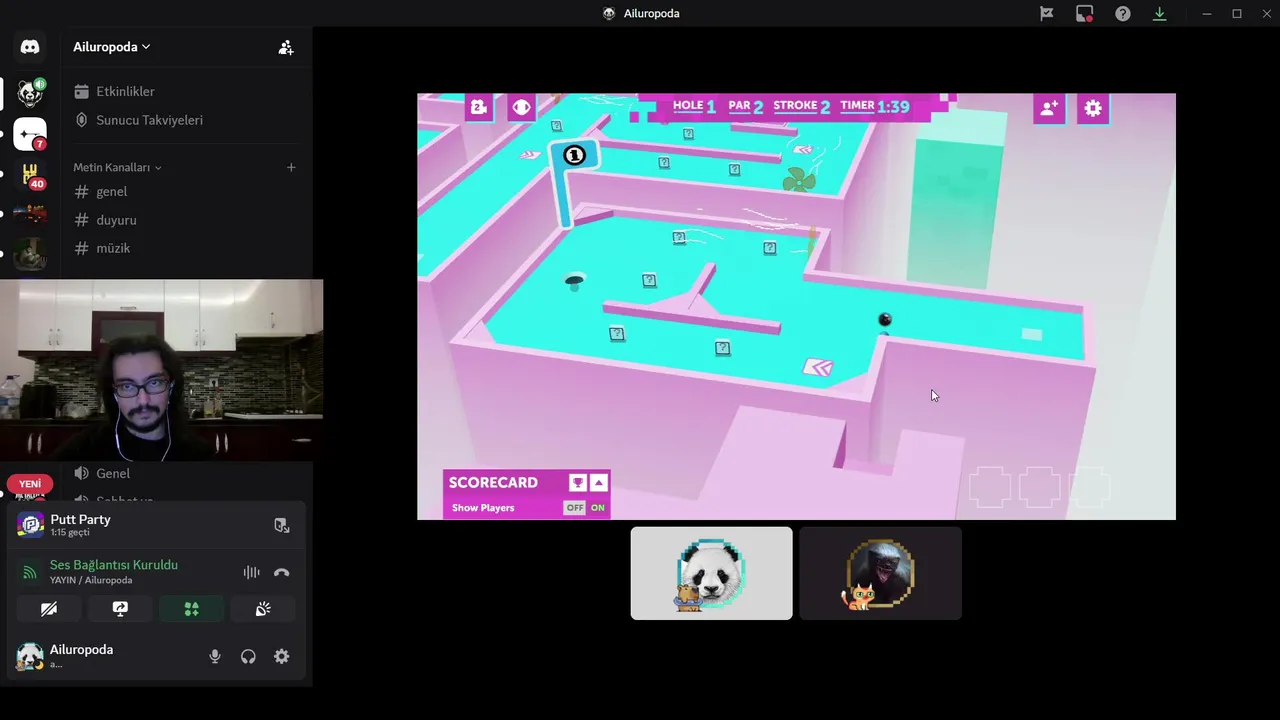Share your screen button
The height and width of the screenshot is (720, 1280).
click(x=120, y=608)
